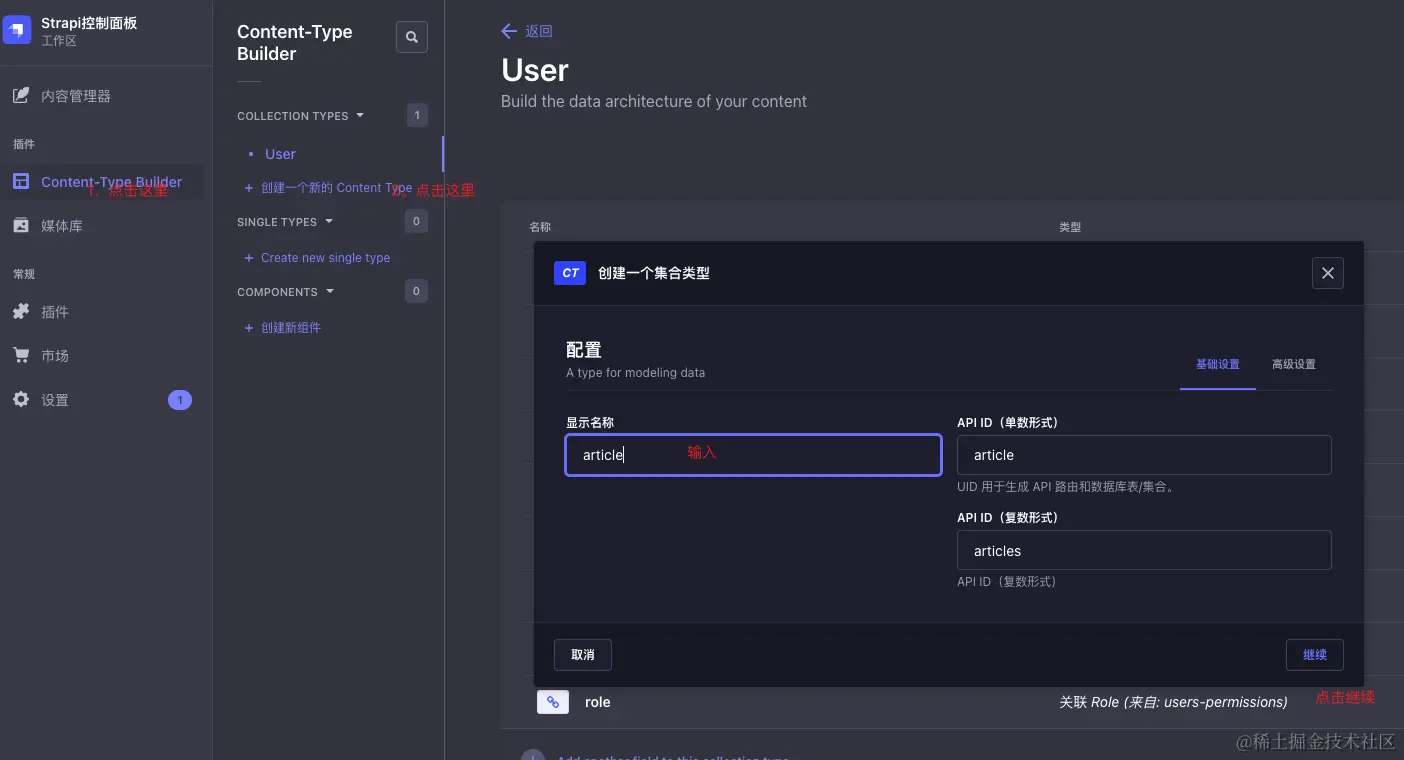Open Content-Type Builder in the sidebar

[102, 182]
